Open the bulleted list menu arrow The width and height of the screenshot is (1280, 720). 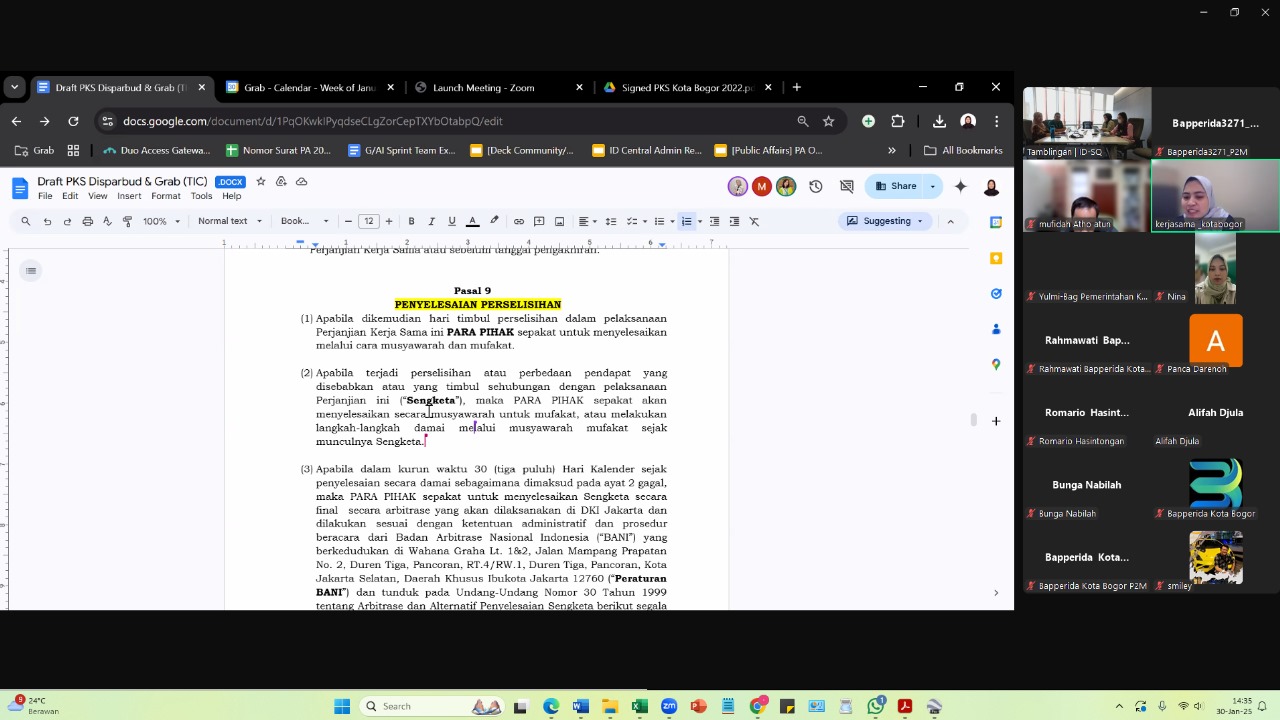(x=673, y=221)
